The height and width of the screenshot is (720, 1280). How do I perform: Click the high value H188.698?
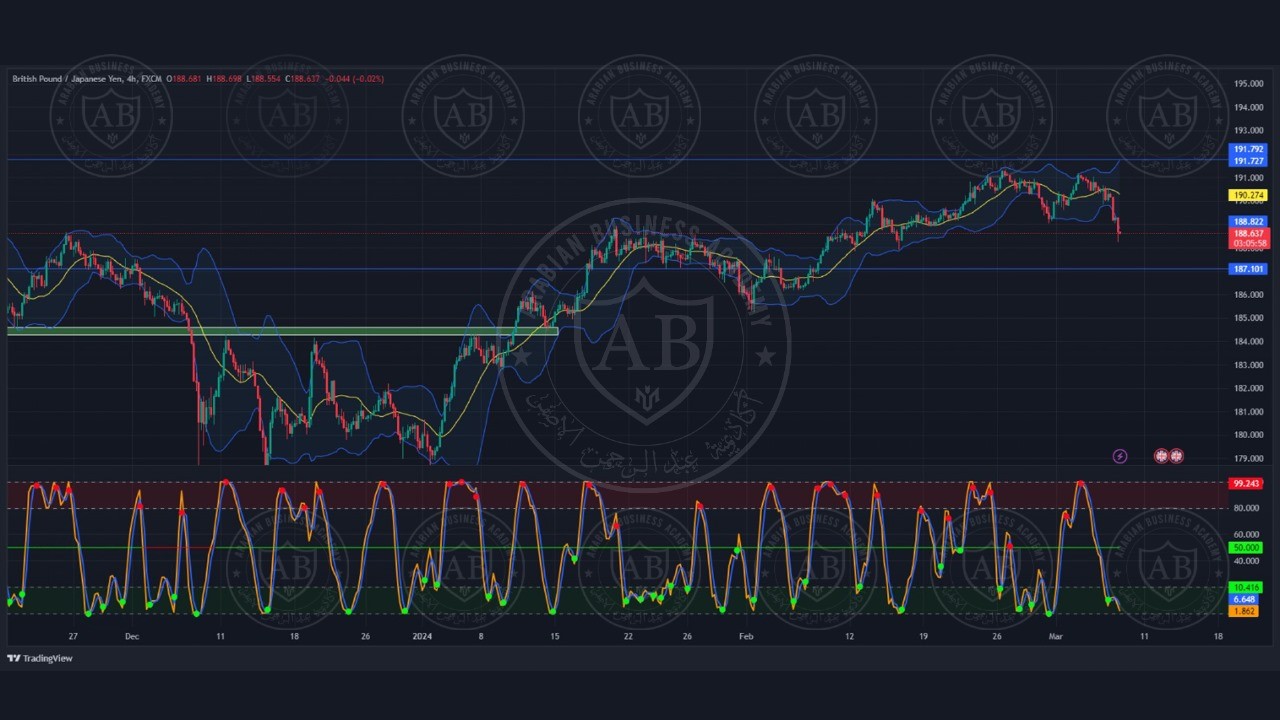(224, 78)
